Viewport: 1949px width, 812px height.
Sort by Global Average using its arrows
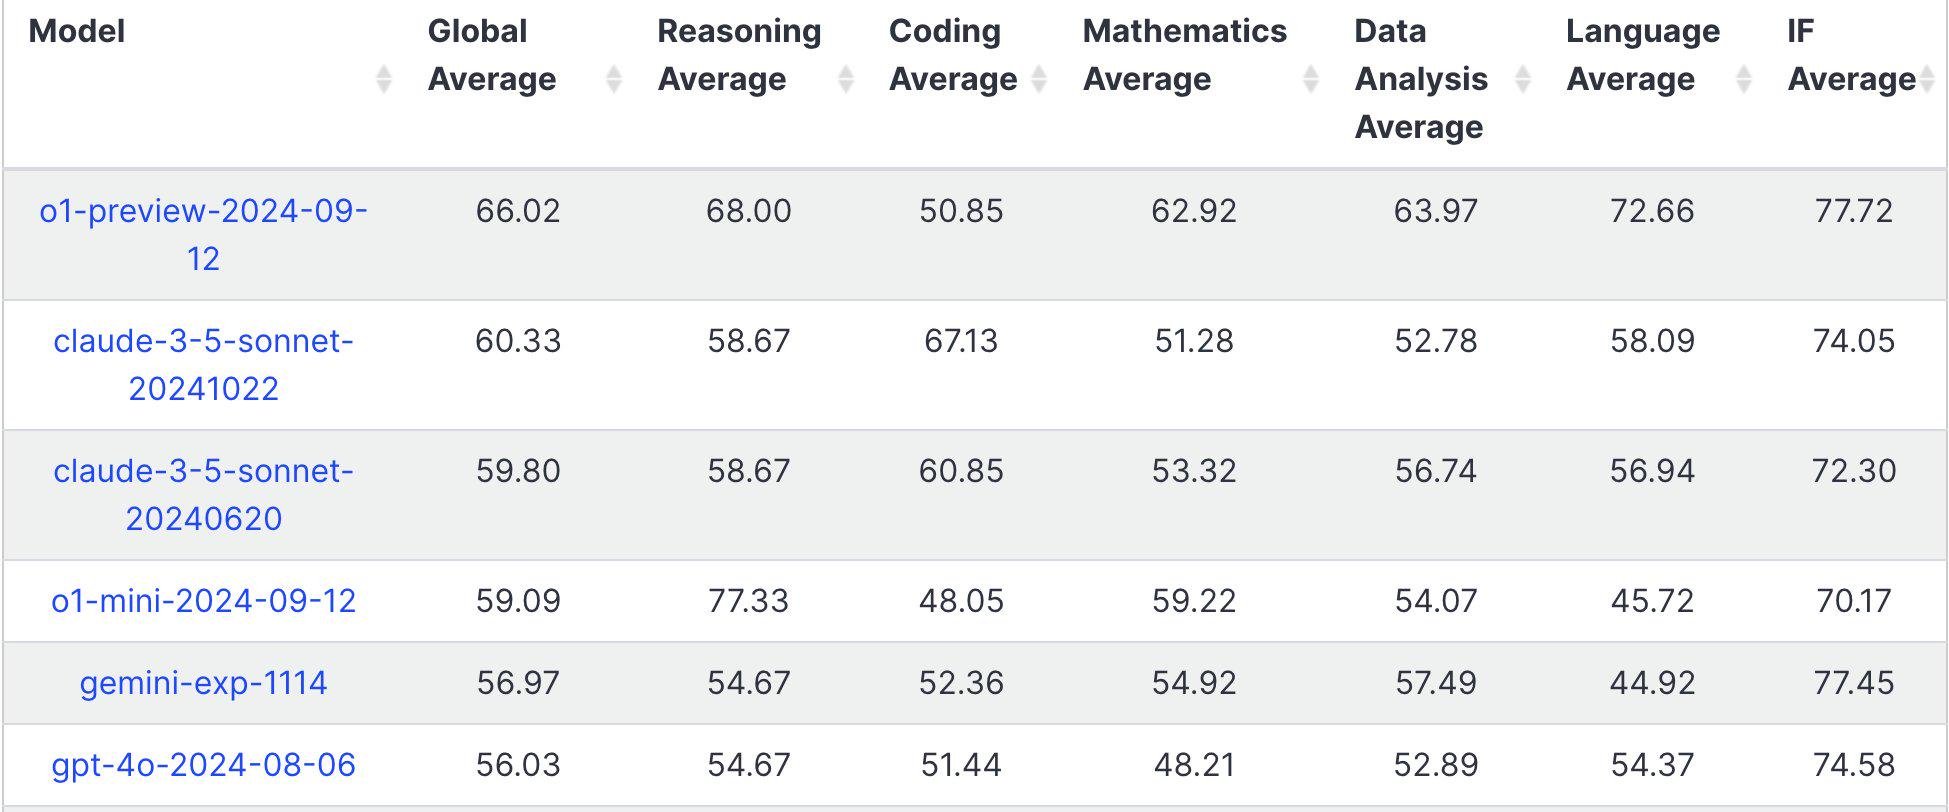[x=614, y=79]
